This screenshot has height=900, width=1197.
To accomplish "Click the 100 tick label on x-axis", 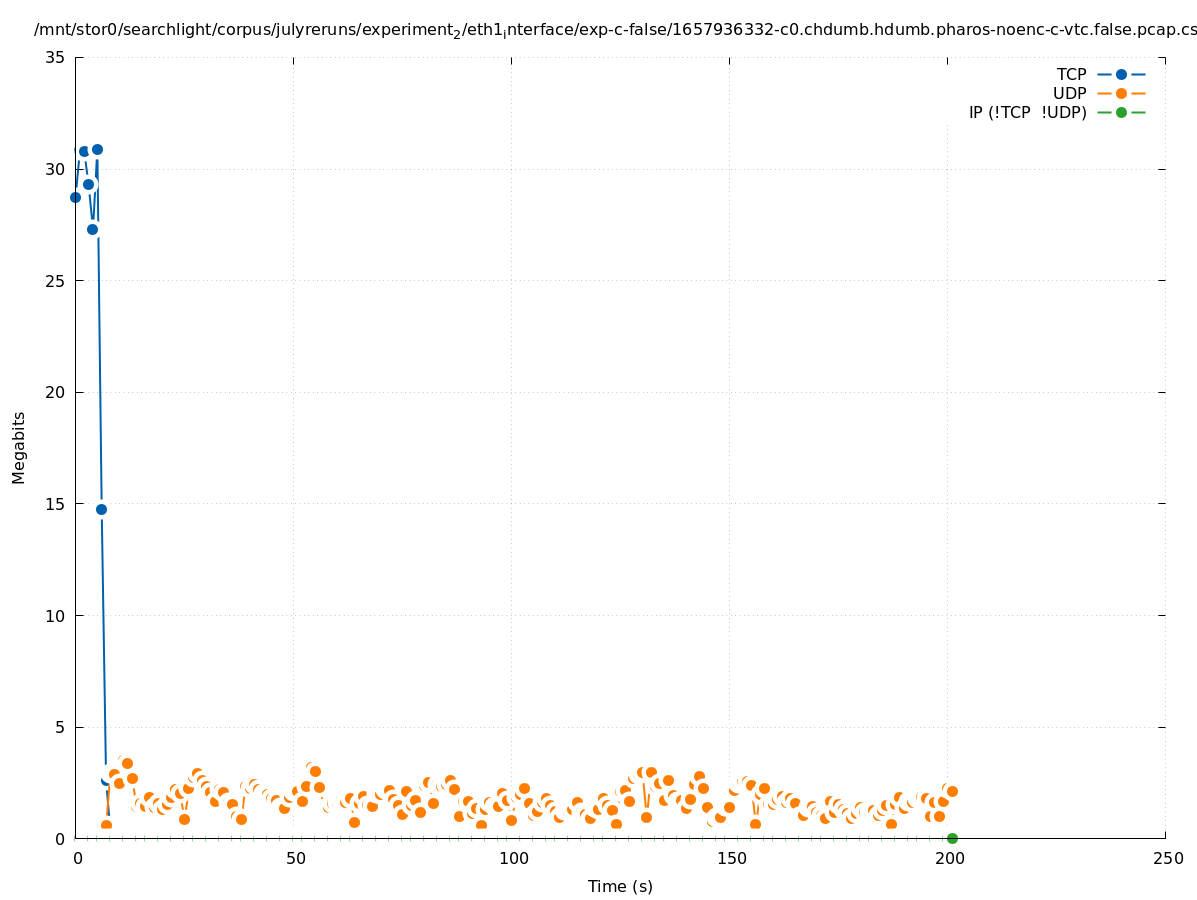I will coord(512,859).
